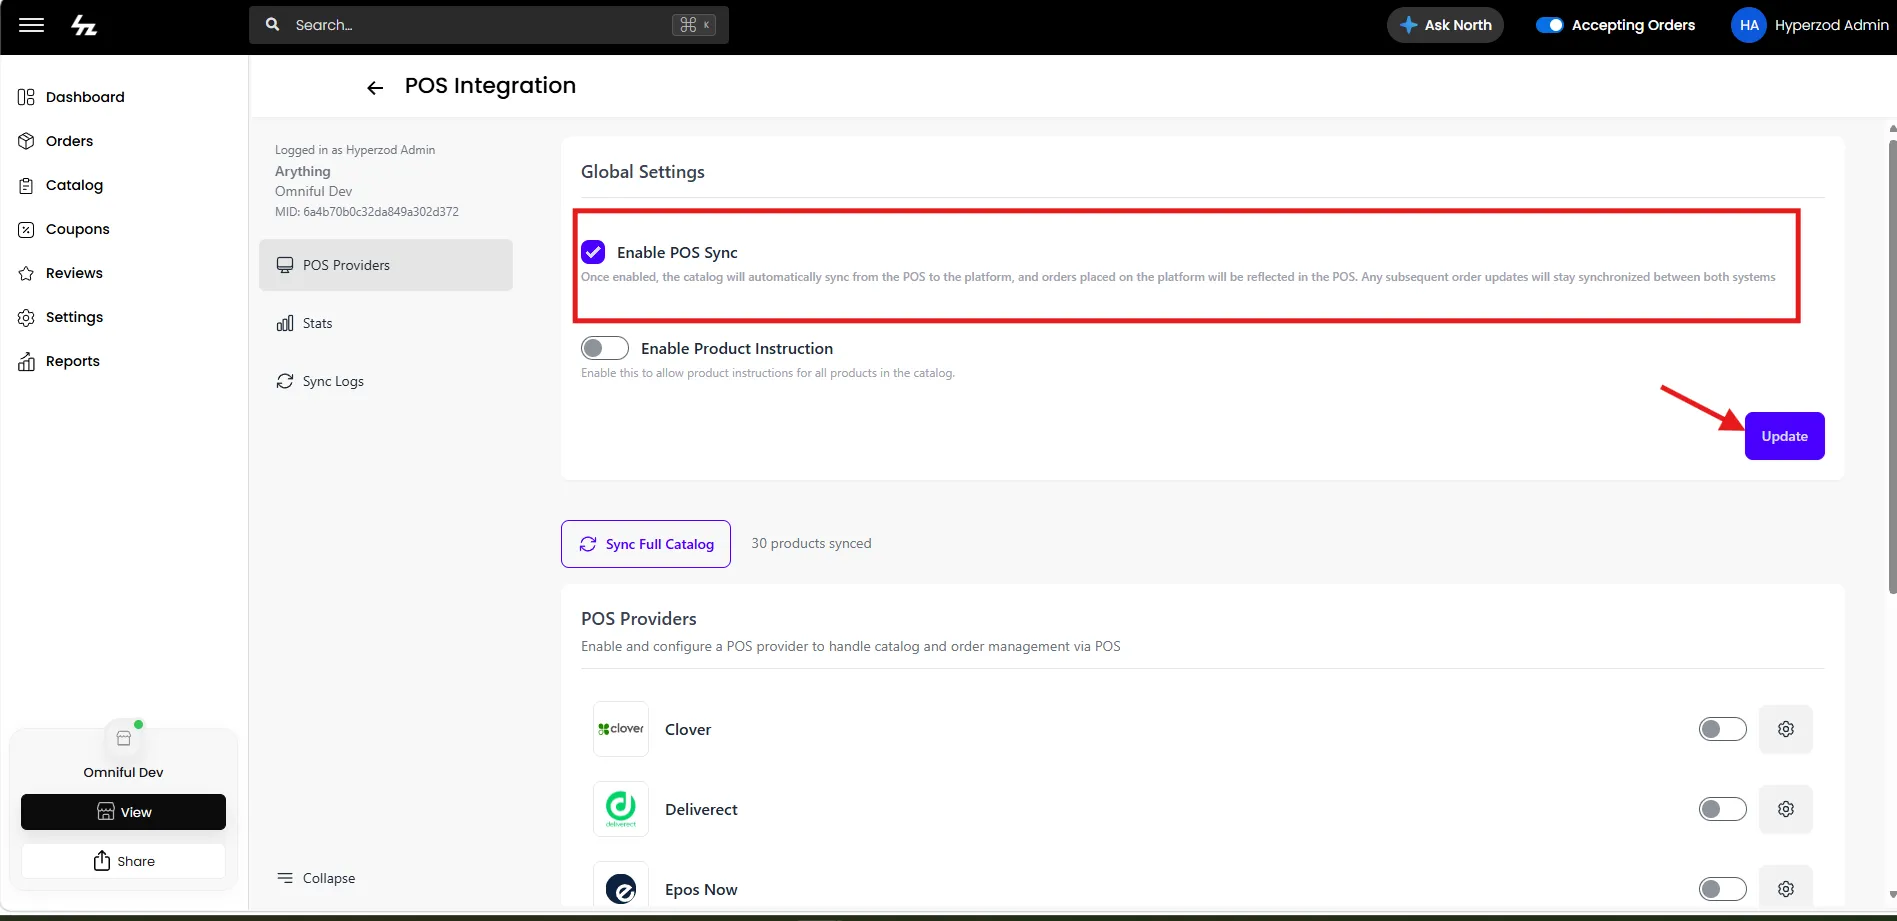Image resolution: width=1897 pixels, height=921 pixels.
Task: Focus the Search input field
Action: [x=489, y=25]
